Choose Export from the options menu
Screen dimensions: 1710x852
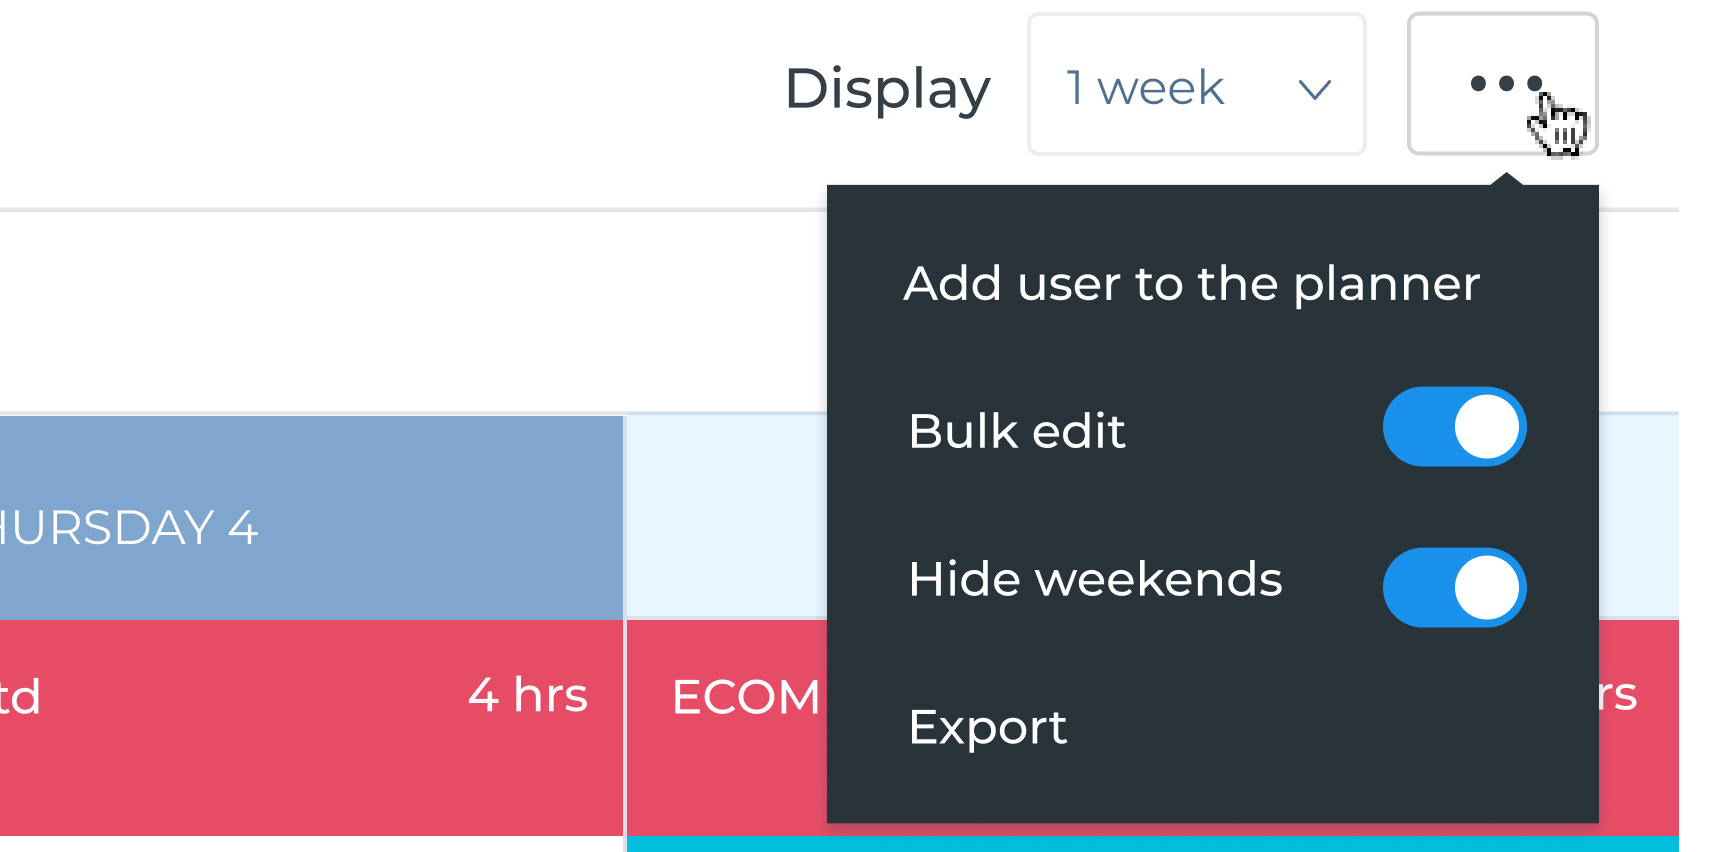click(x=987, y=727)
